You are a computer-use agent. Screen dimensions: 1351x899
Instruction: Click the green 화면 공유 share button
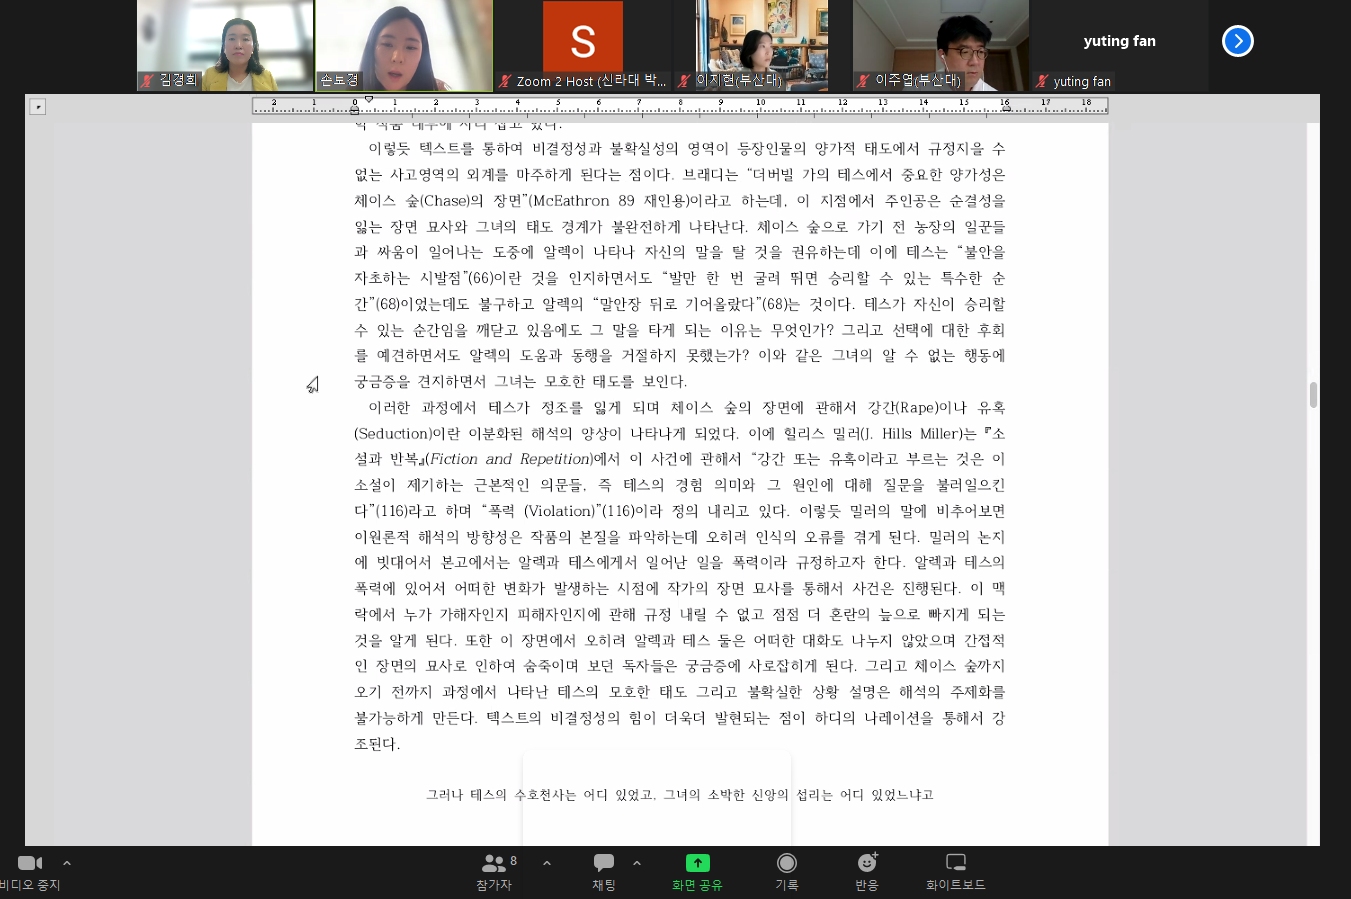coord(697,871)
